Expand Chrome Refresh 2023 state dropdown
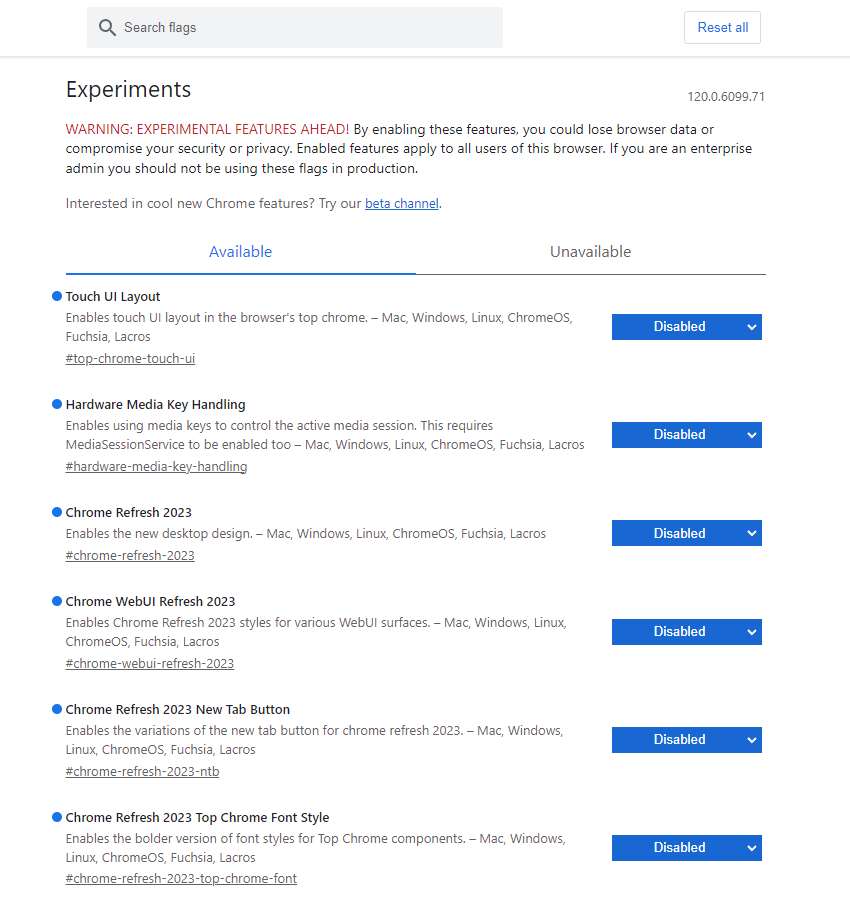The height and width of the screenshot is (904, 850). (686, 533)
